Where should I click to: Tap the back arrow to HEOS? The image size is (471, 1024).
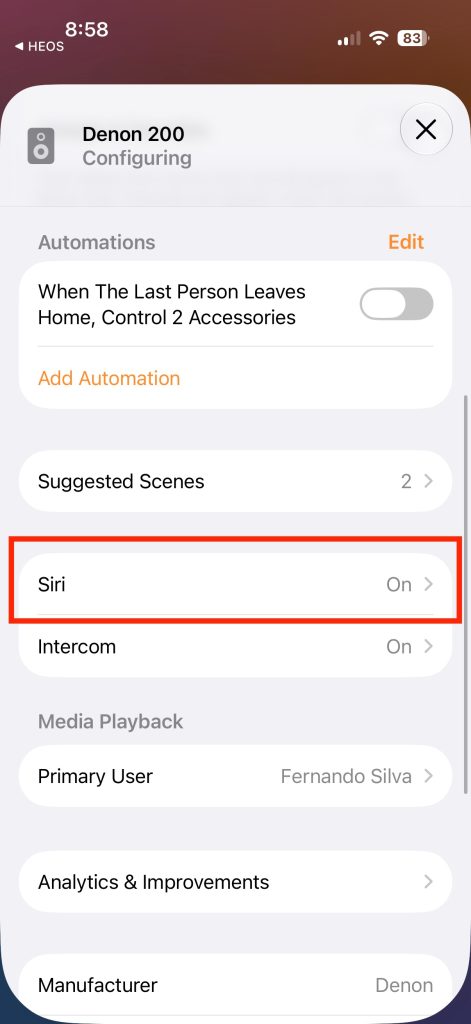click(x=18, y=47)
